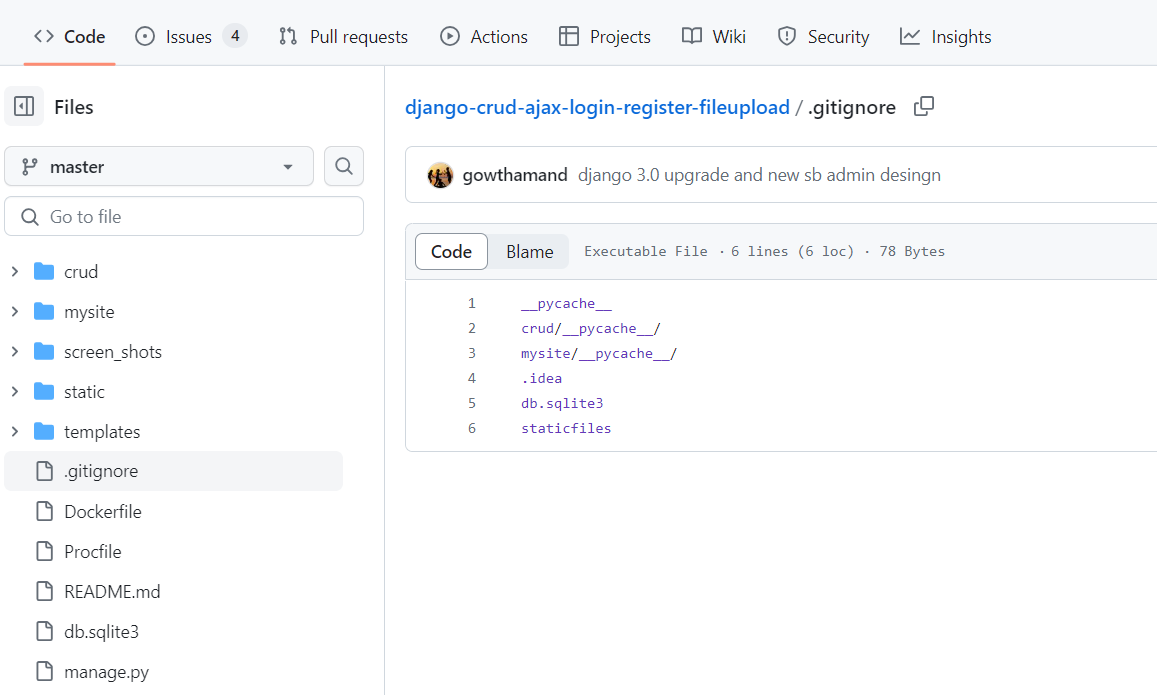Open the master branch dropdown
Viewport: 1157px width, 695px height.
click(159, 167)
